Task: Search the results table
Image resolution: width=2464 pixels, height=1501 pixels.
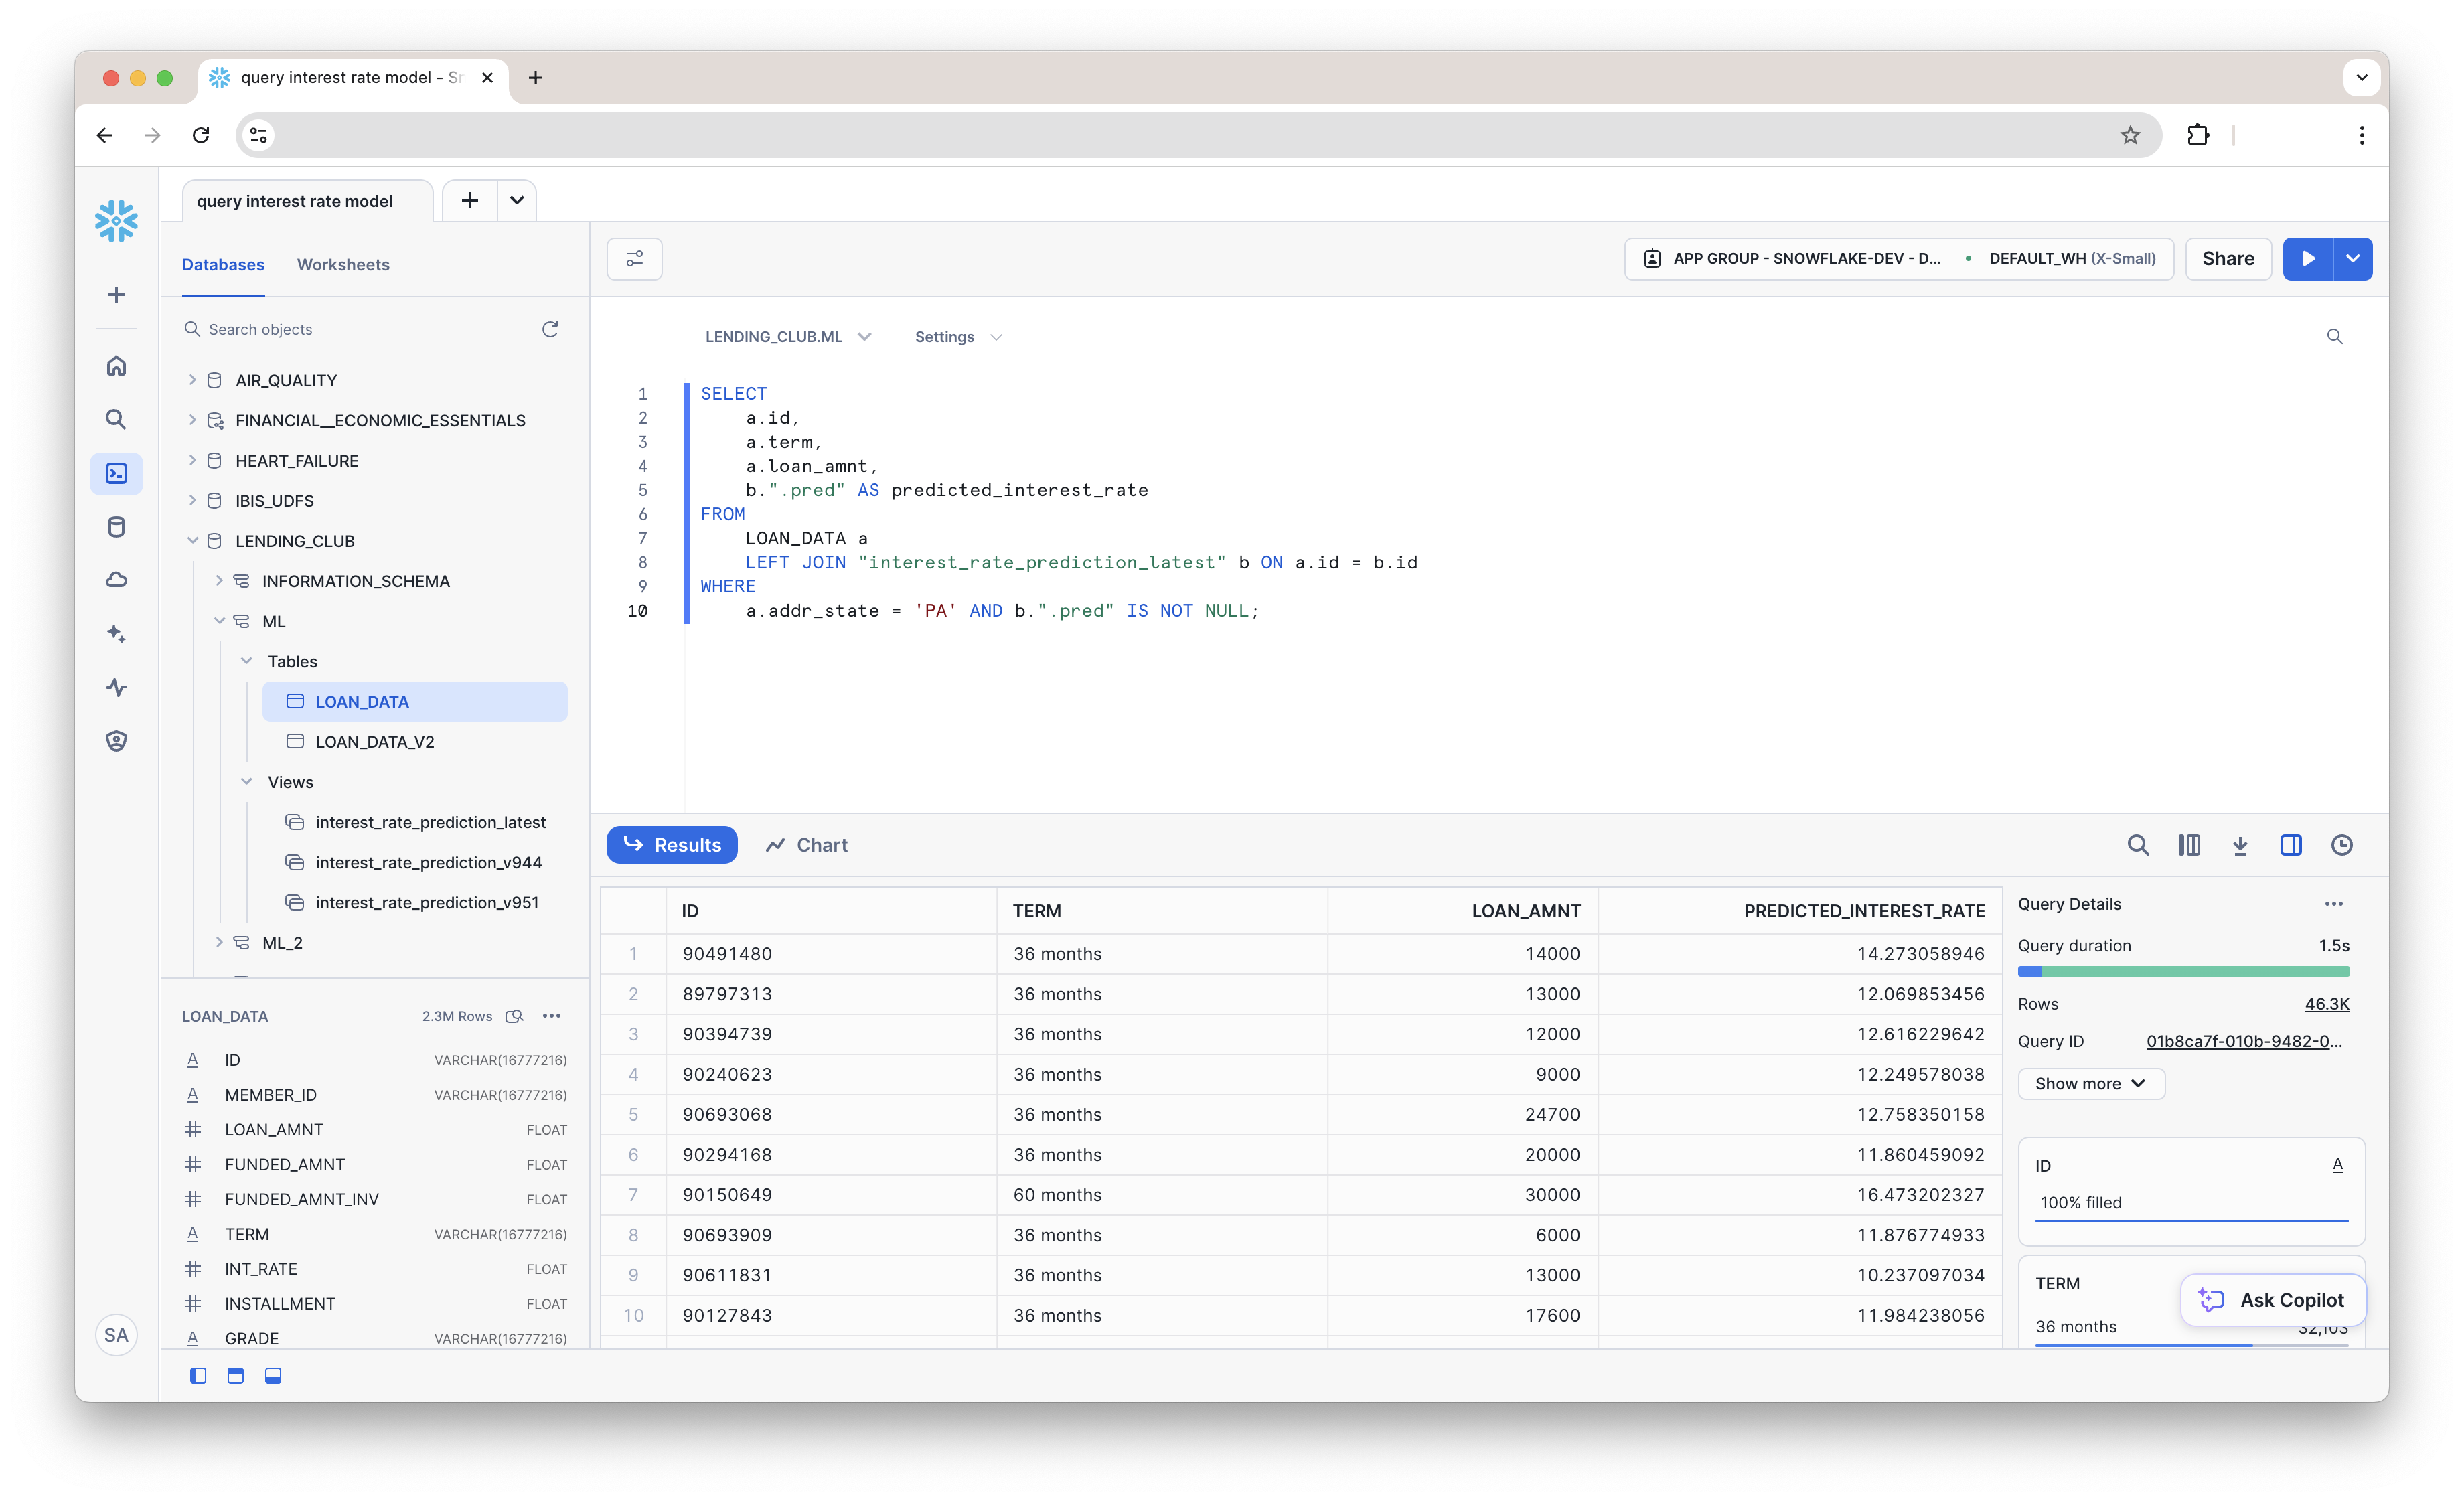Action: (2138, 845)
